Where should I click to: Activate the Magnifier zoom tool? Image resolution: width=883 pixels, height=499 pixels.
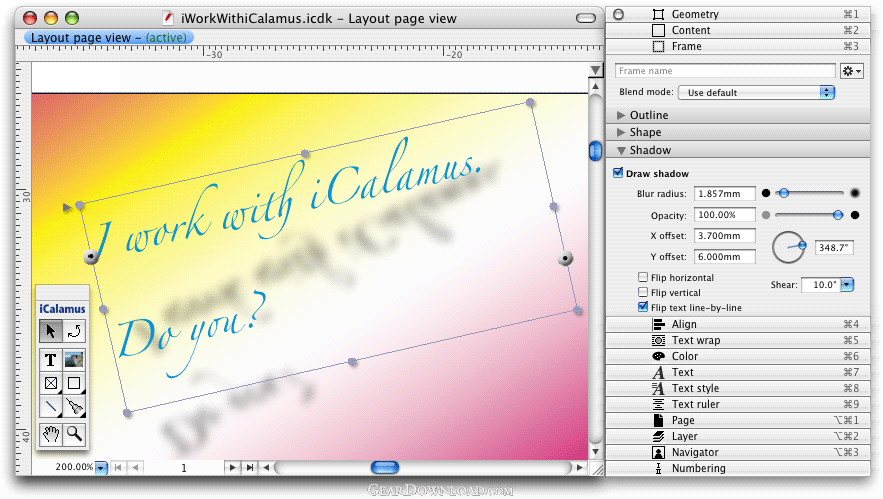point(74,434)
